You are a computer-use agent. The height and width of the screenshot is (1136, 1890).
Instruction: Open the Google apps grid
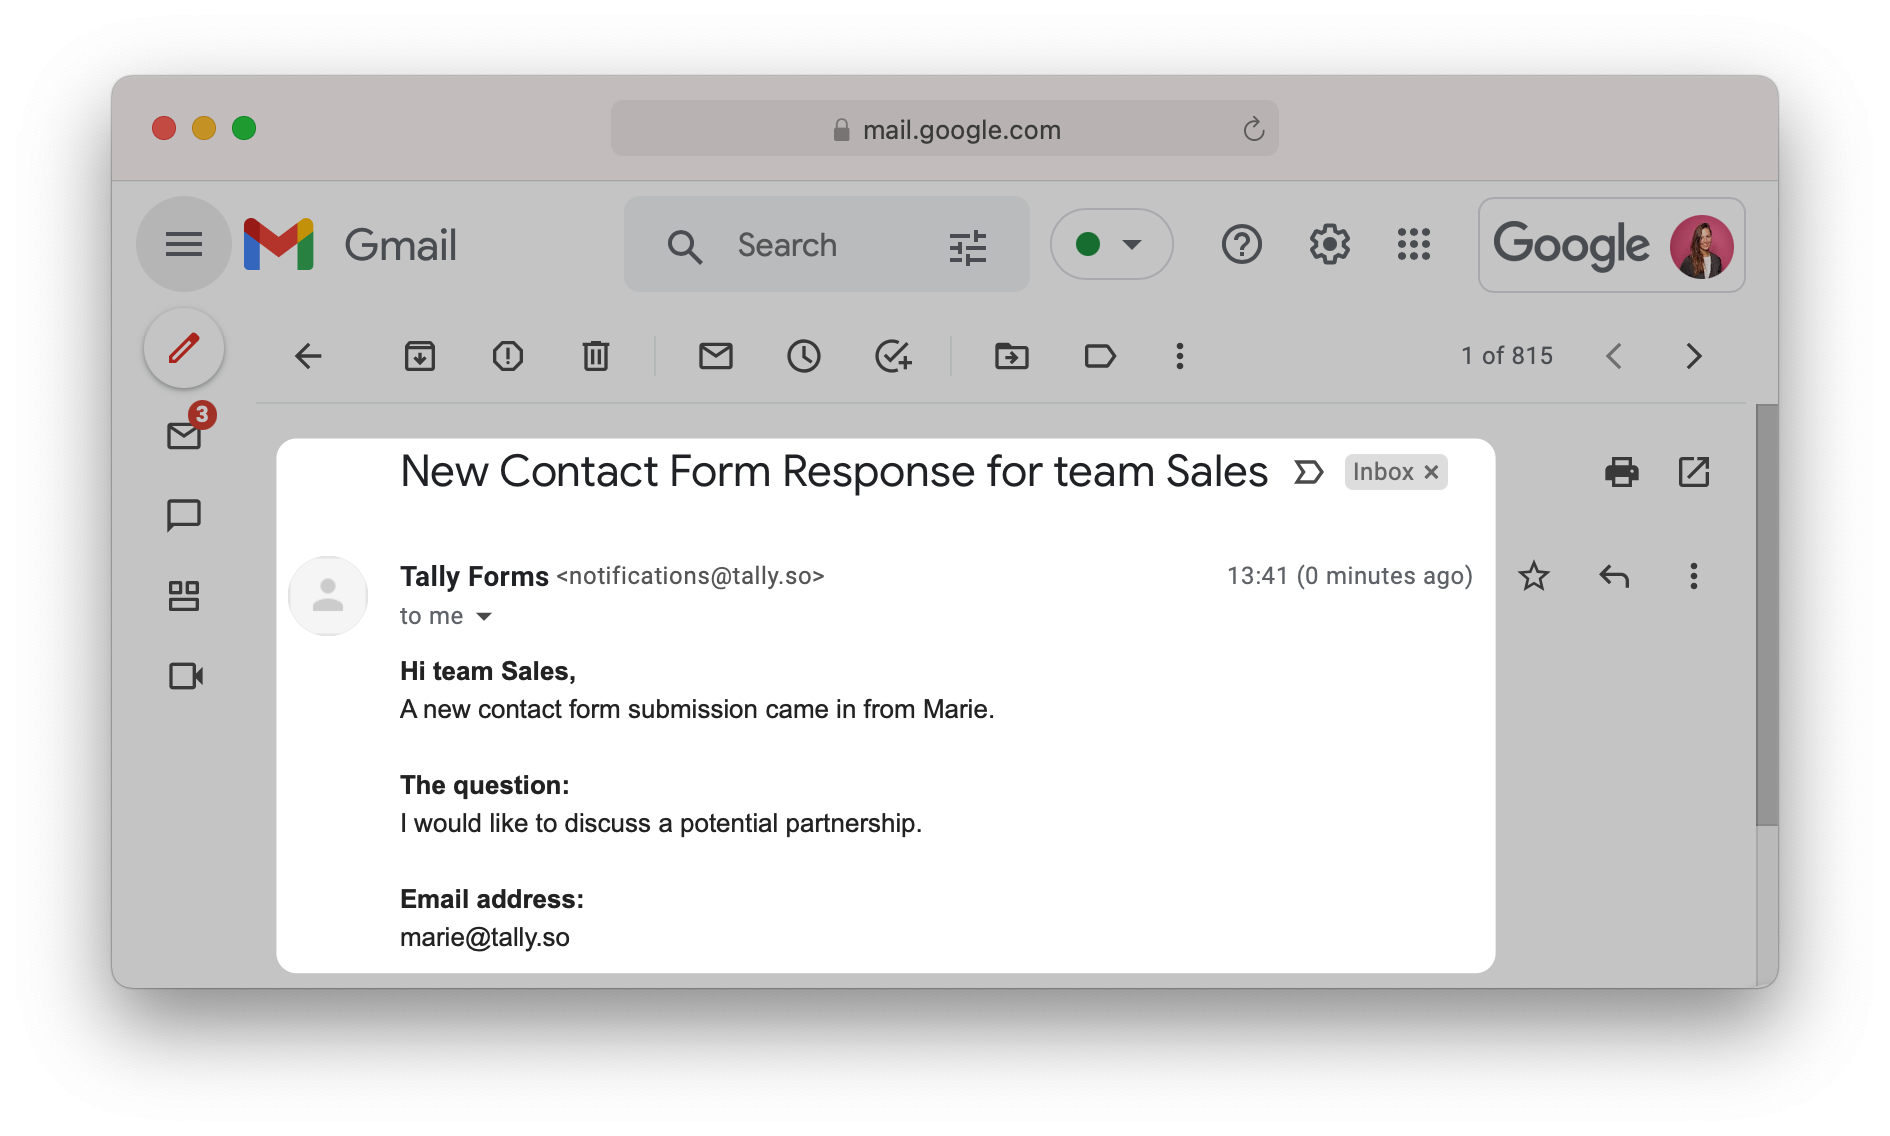1414,244
